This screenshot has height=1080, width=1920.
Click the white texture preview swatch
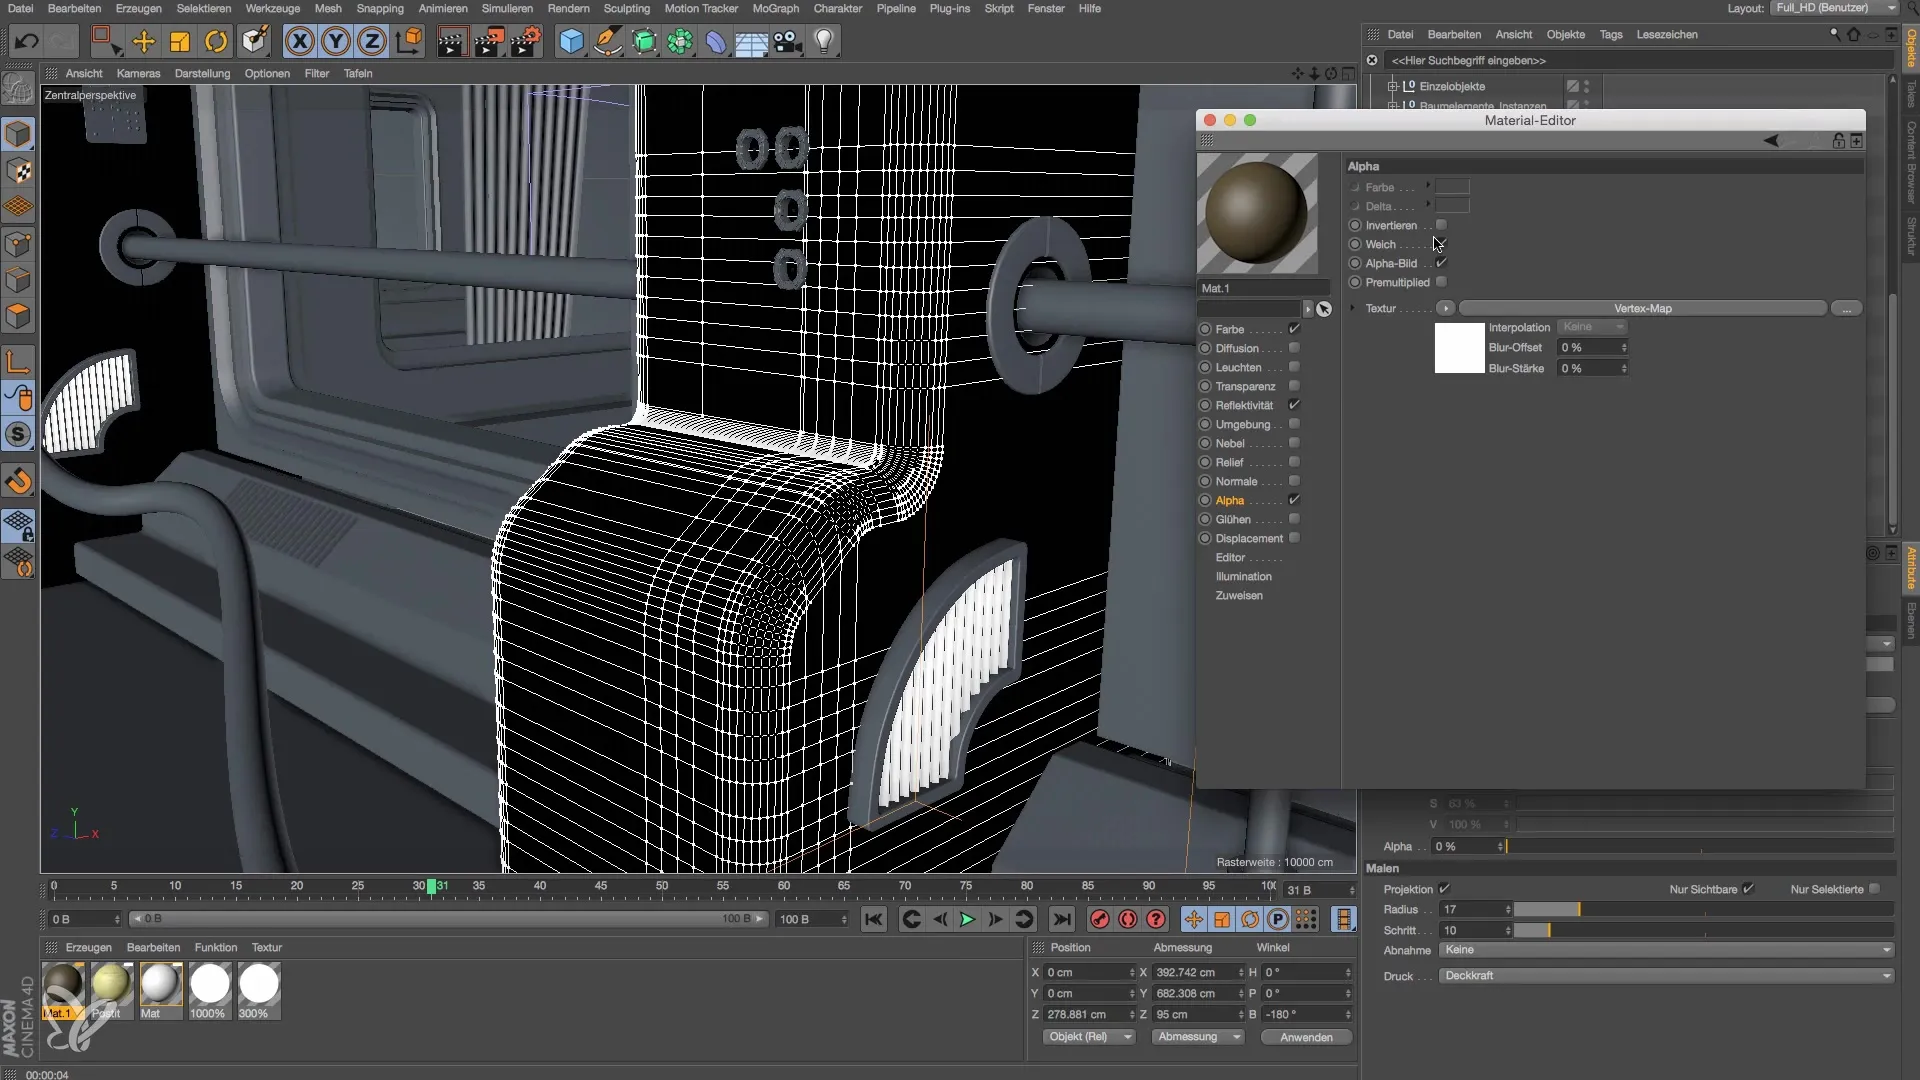(x=1459, y=348)
